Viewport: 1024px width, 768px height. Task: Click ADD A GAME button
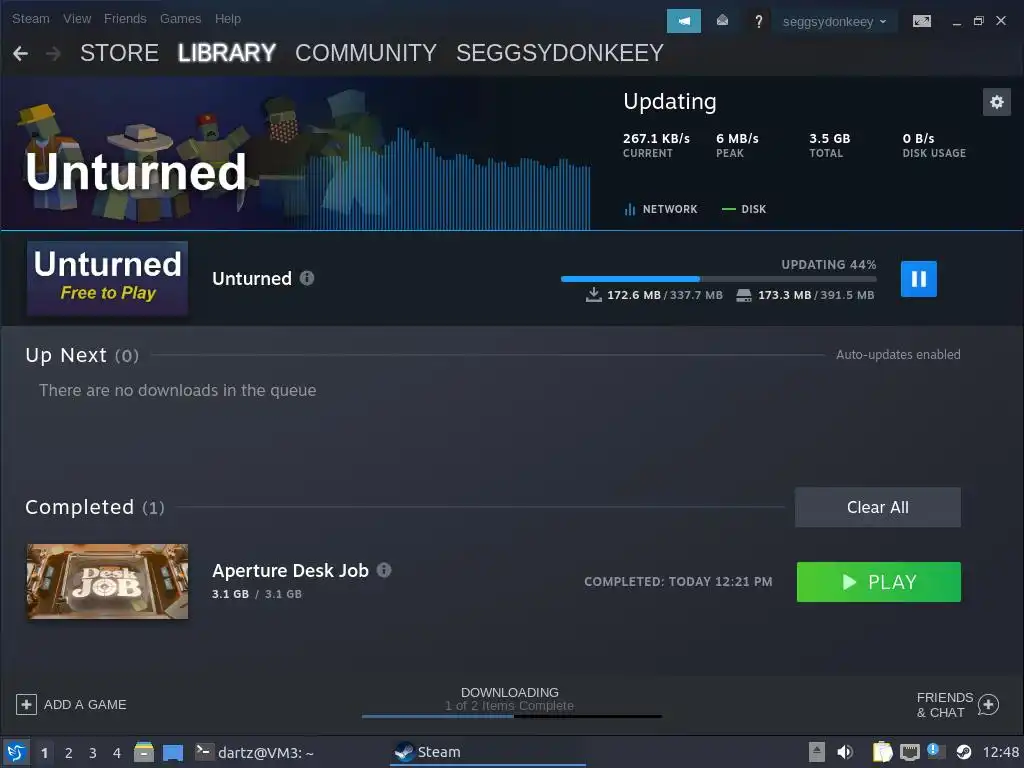(x=71, y=705)
